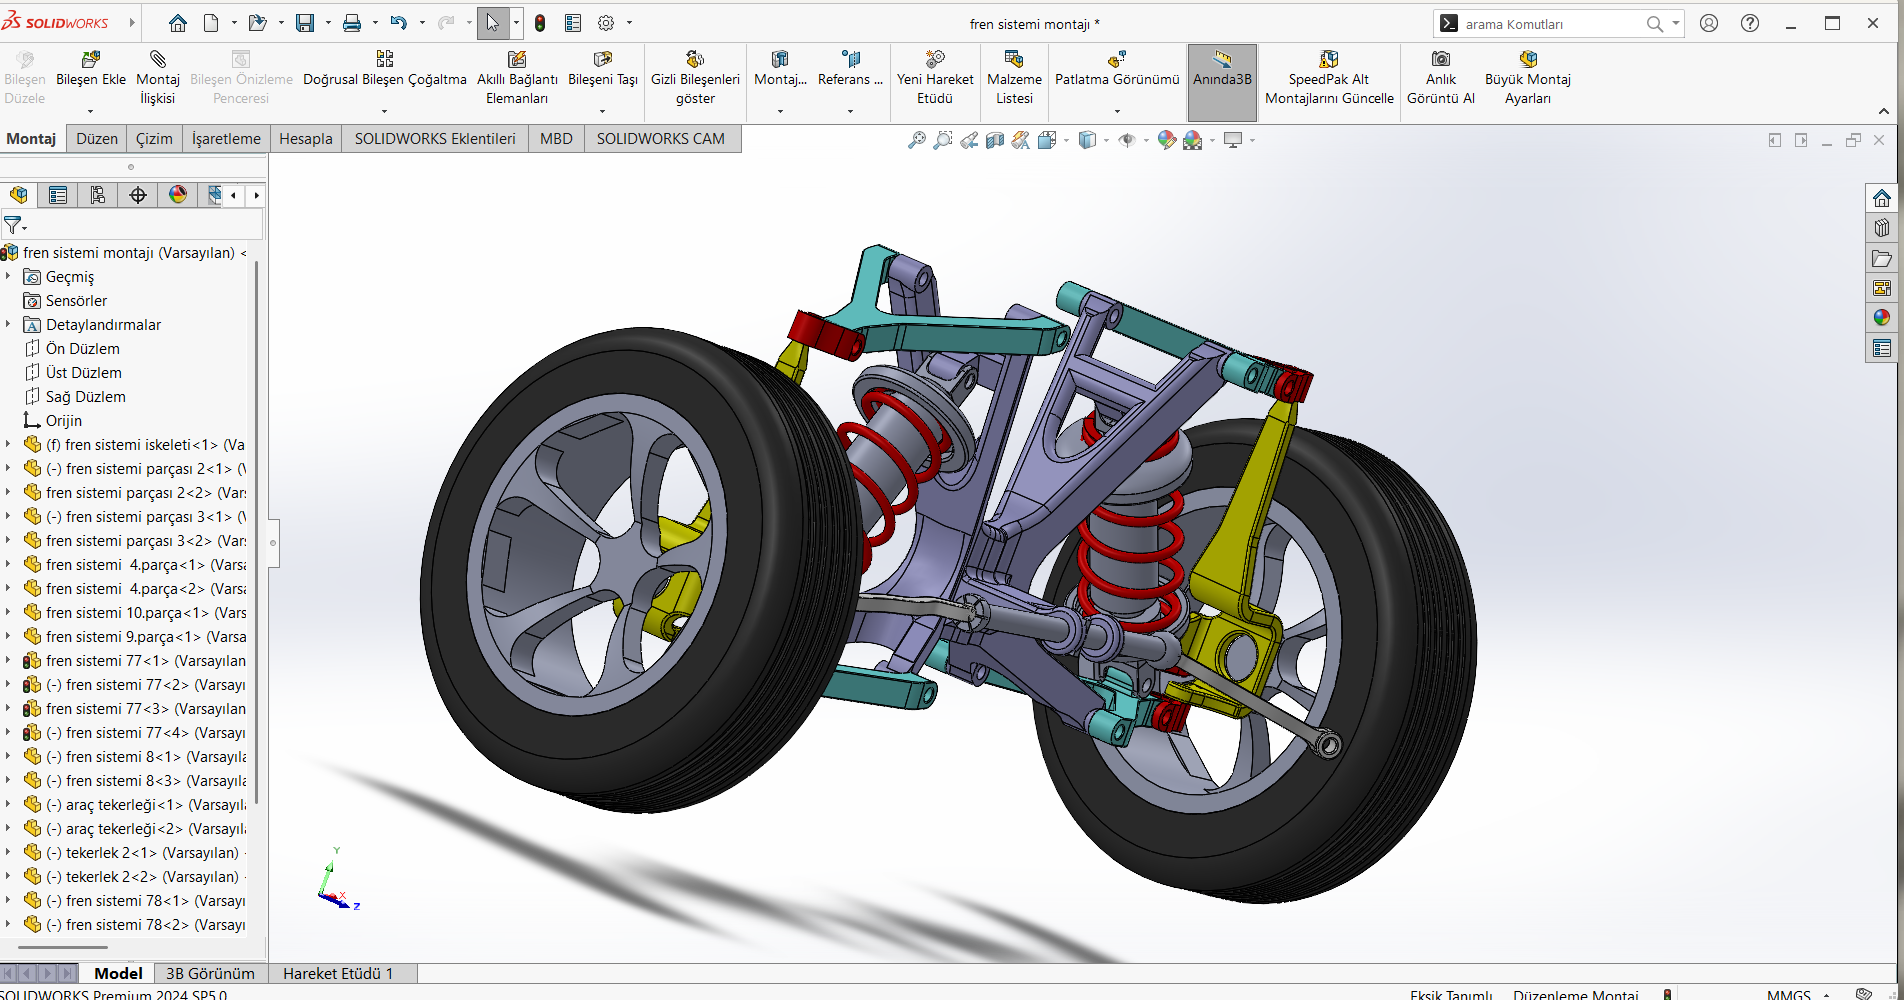Open the Undo history dropdown arrow
Viewport: 1904px width, 1000px height.
tap(422, 23)
